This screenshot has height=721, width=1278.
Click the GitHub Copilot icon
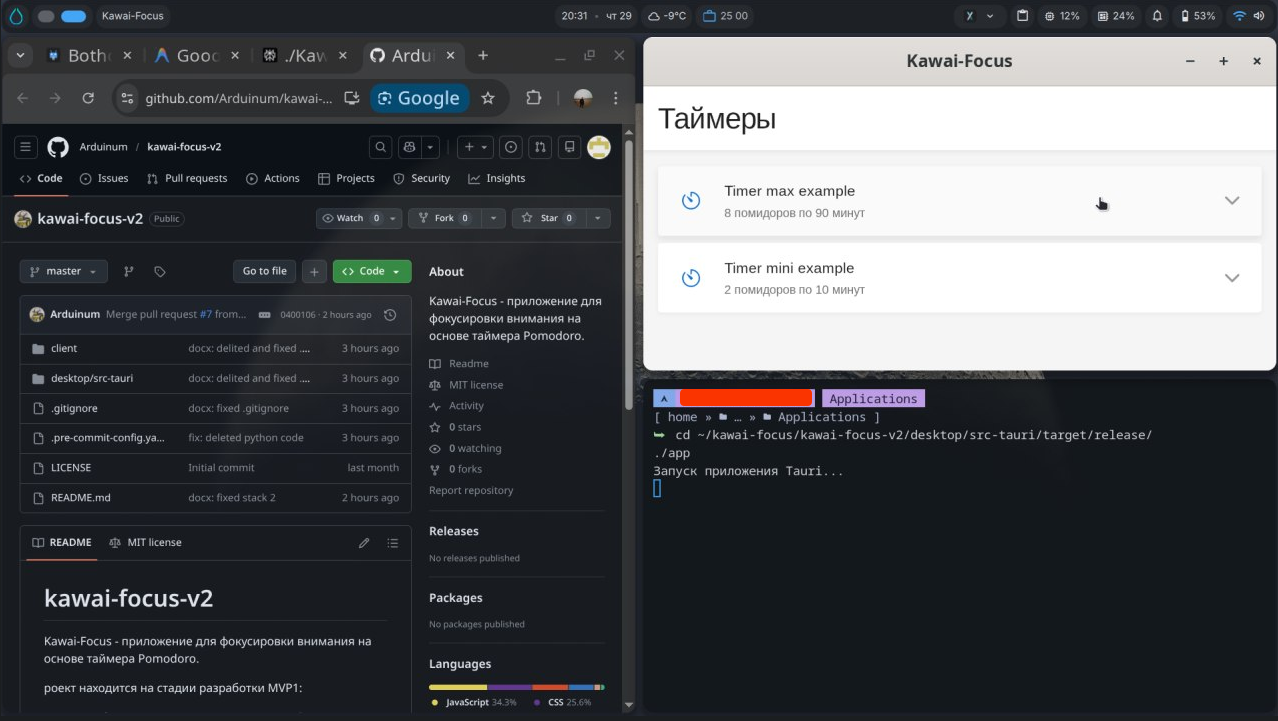[409, 147]
